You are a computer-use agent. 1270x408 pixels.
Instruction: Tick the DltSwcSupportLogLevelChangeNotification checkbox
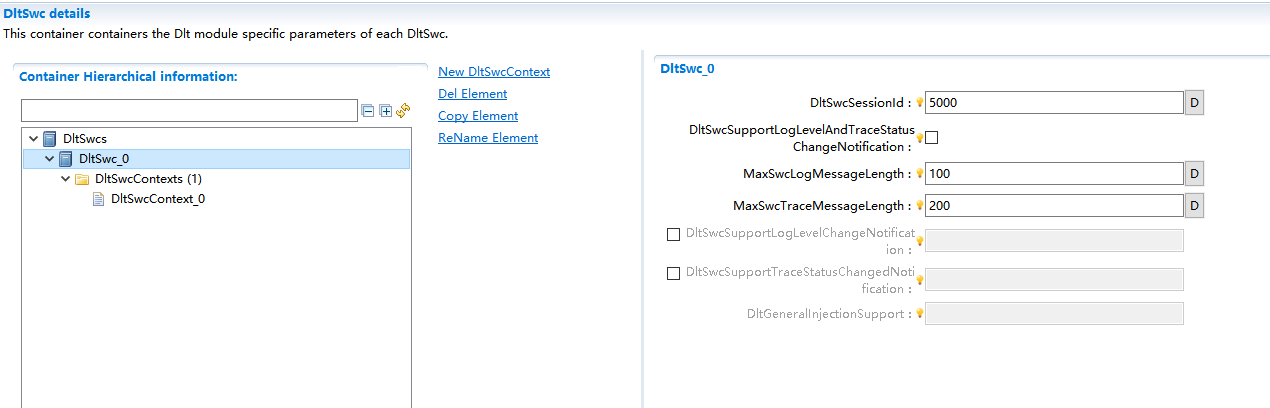tap(673, 234)
